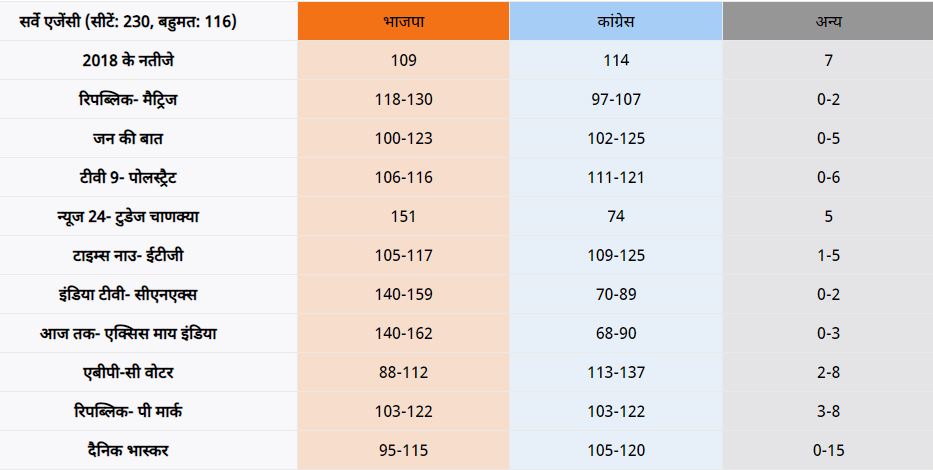
Task: Click the जन की बात row label
Action: [x=149, y=138]
